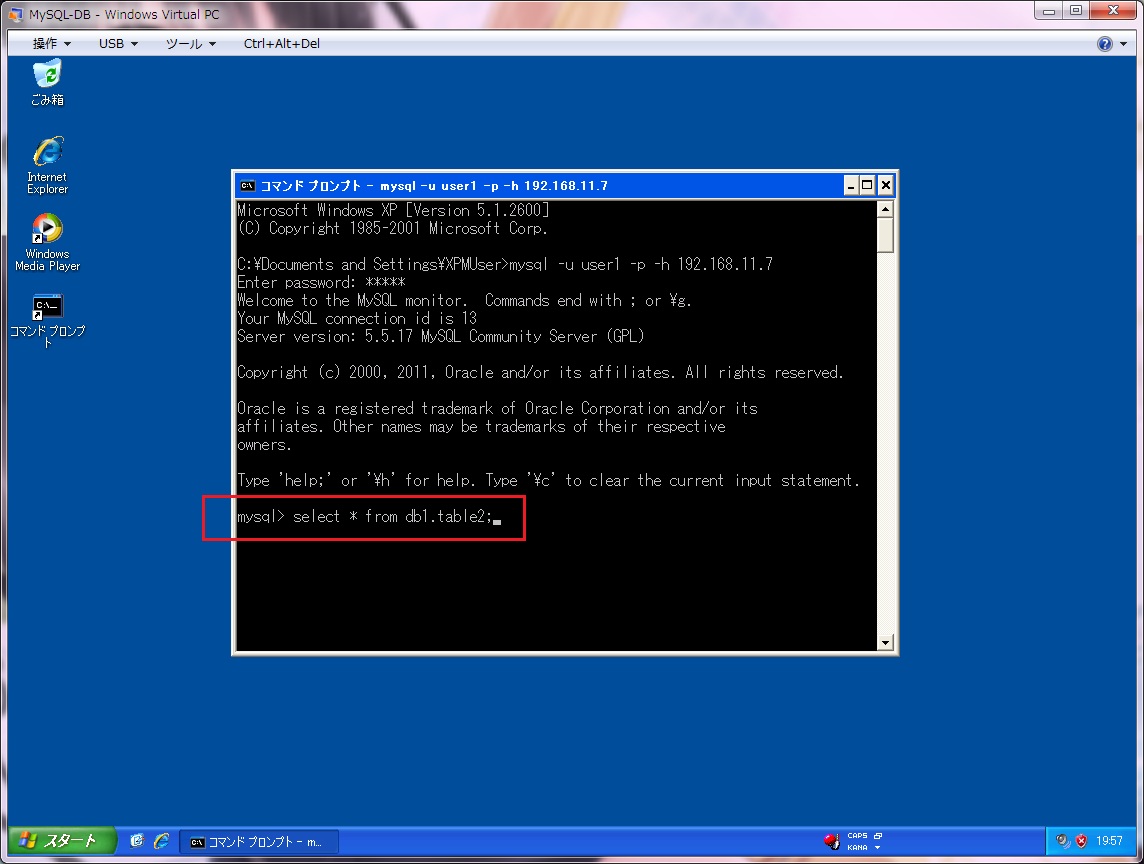Click the スタート start button

tap(62, 841)
